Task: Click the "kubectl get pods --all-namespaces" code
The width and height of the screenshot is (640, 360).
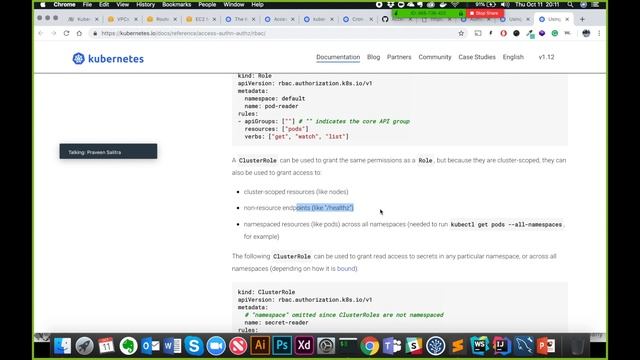Action: [506, 224]
